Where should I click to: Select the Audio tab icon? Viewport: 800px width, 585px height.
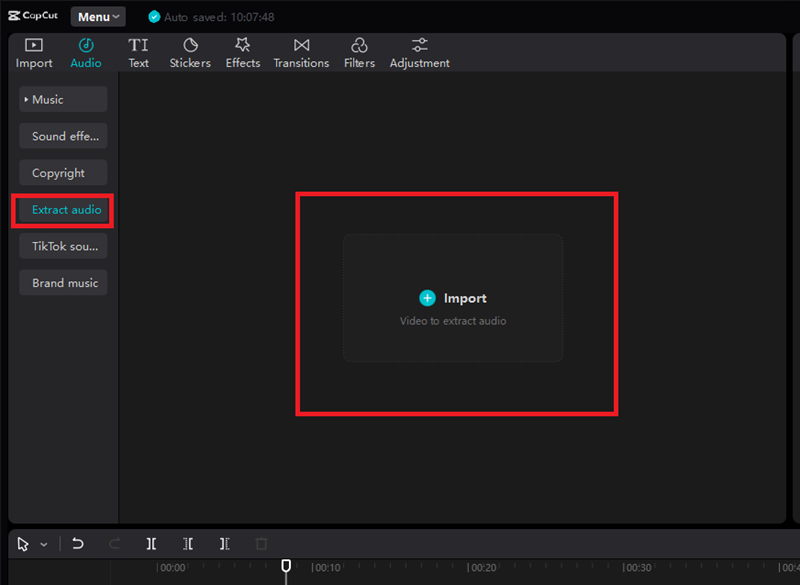[x=86, y=46]
